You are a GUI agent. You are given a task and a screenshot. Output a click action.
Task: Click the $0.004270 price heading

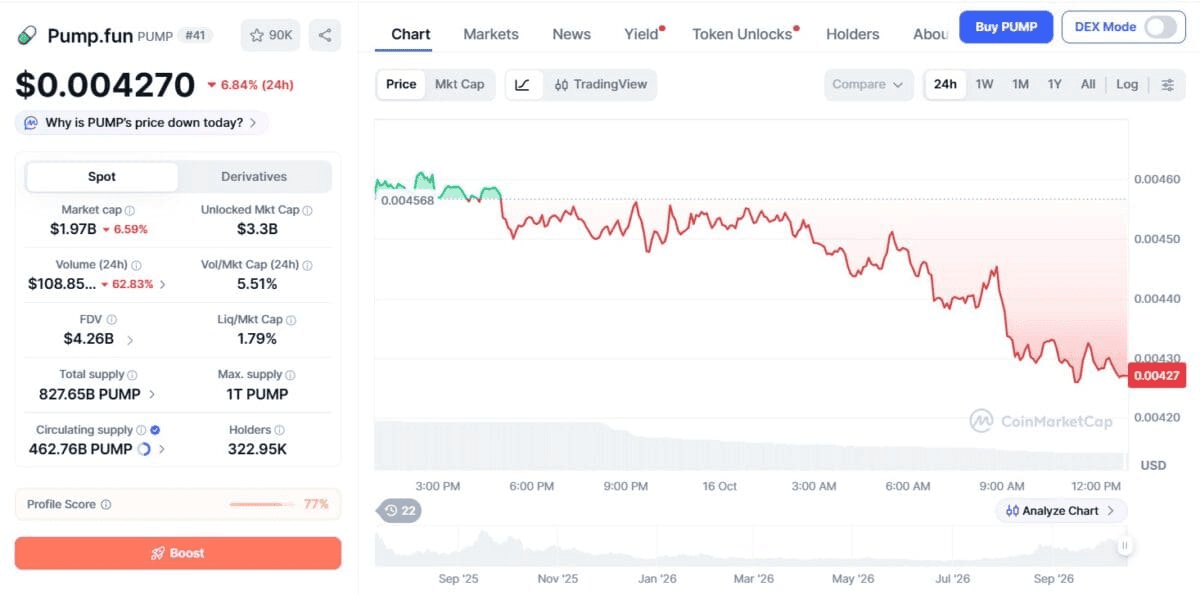(105, 85)
